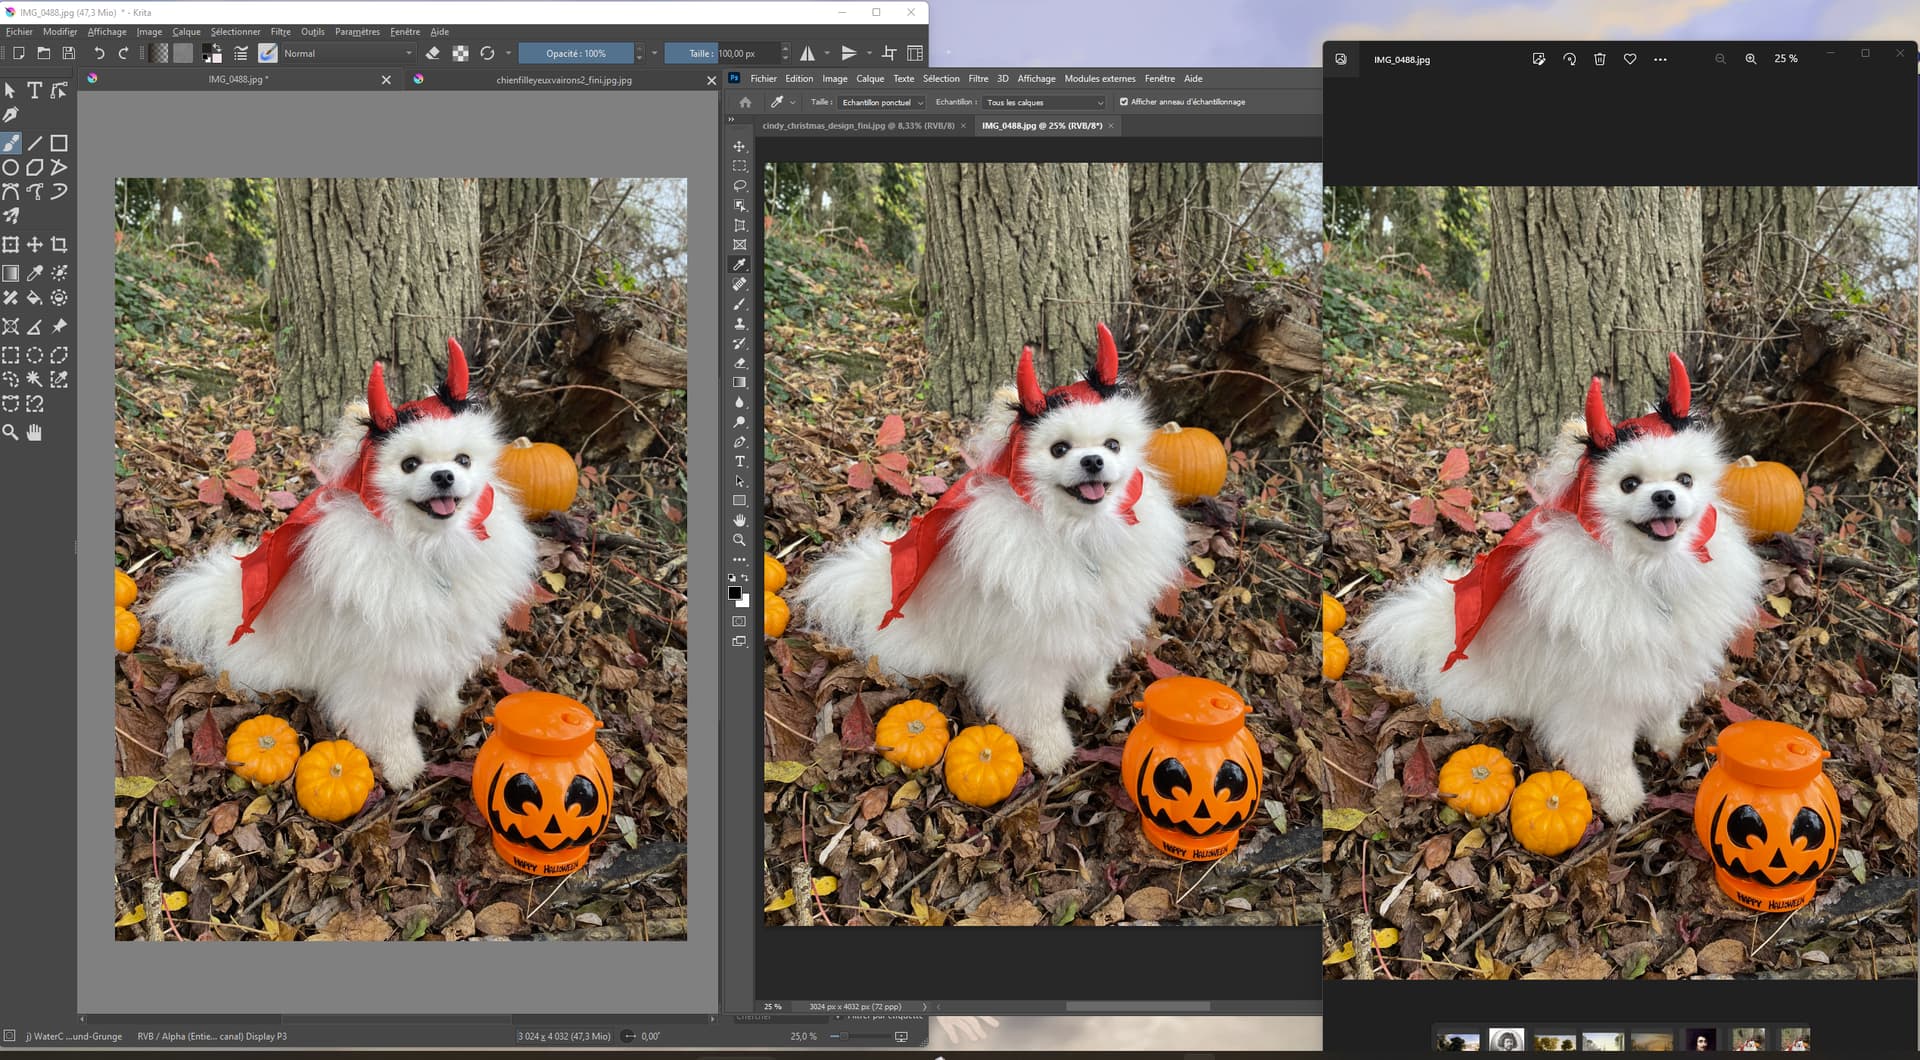Click the Opacité 100% slider in Krita
This screenshot has height=1060, width=1920.
click(x=576, y=54)
